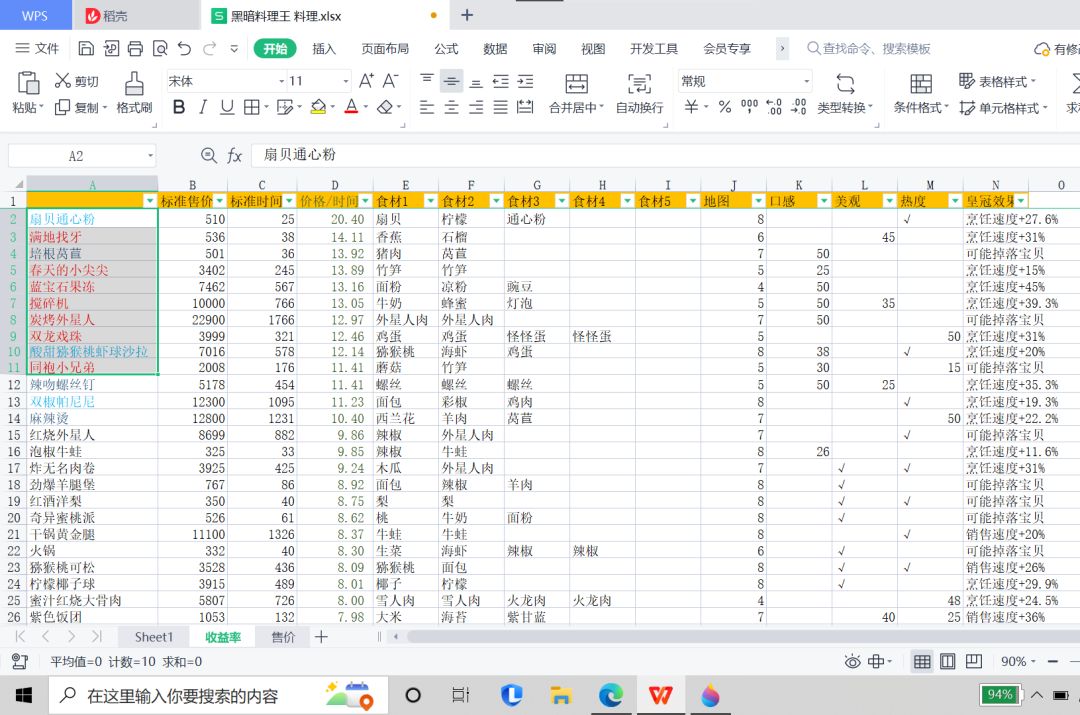
Task: Click the Increase Font Size icon
Action: (x=366, y=81)
